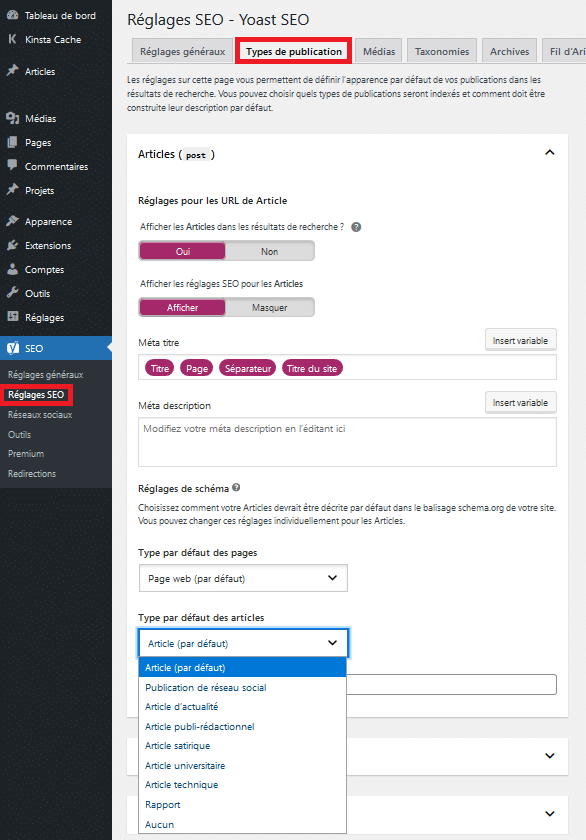The image size is (586, 840).
Task: Switch to Médias tab
Action: pos(379,51)
